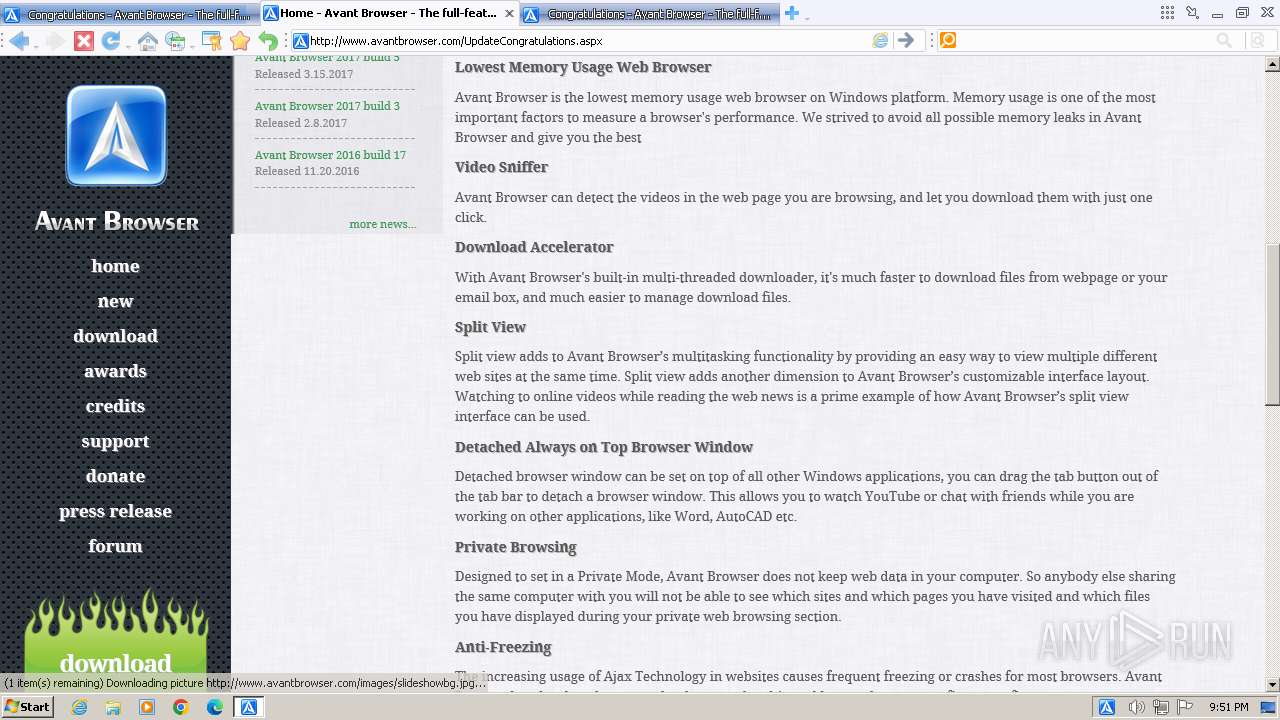Open the Windows Start menu

[x=27, y=707]
